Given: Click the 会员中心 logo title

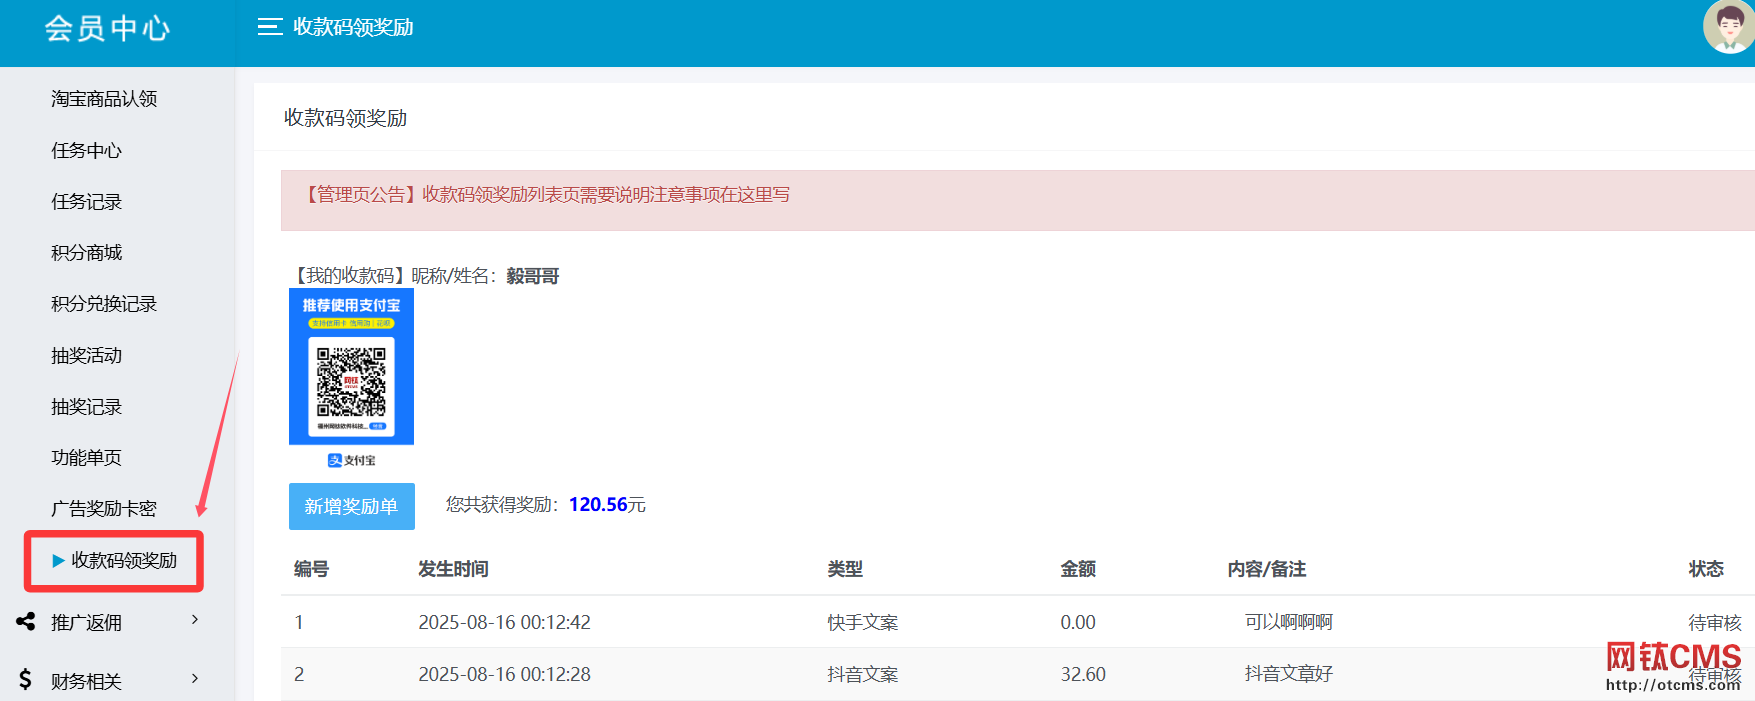Looking at the screenshot, I should (x=107, y=28).
